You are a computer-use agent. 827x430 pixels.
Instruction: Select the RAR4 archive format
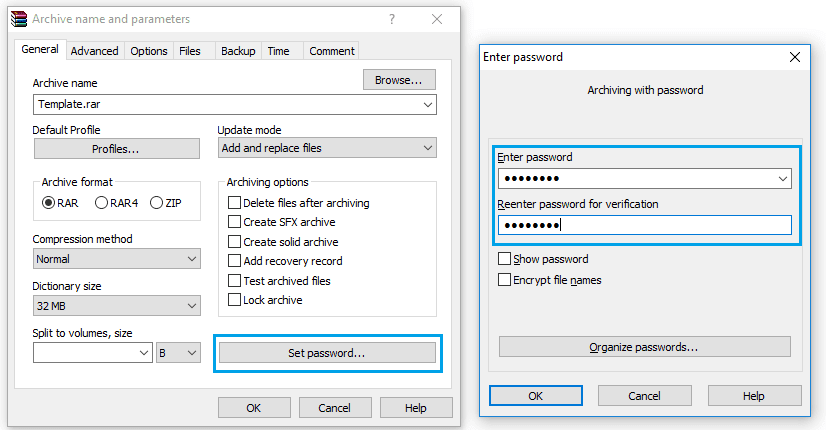117,203
